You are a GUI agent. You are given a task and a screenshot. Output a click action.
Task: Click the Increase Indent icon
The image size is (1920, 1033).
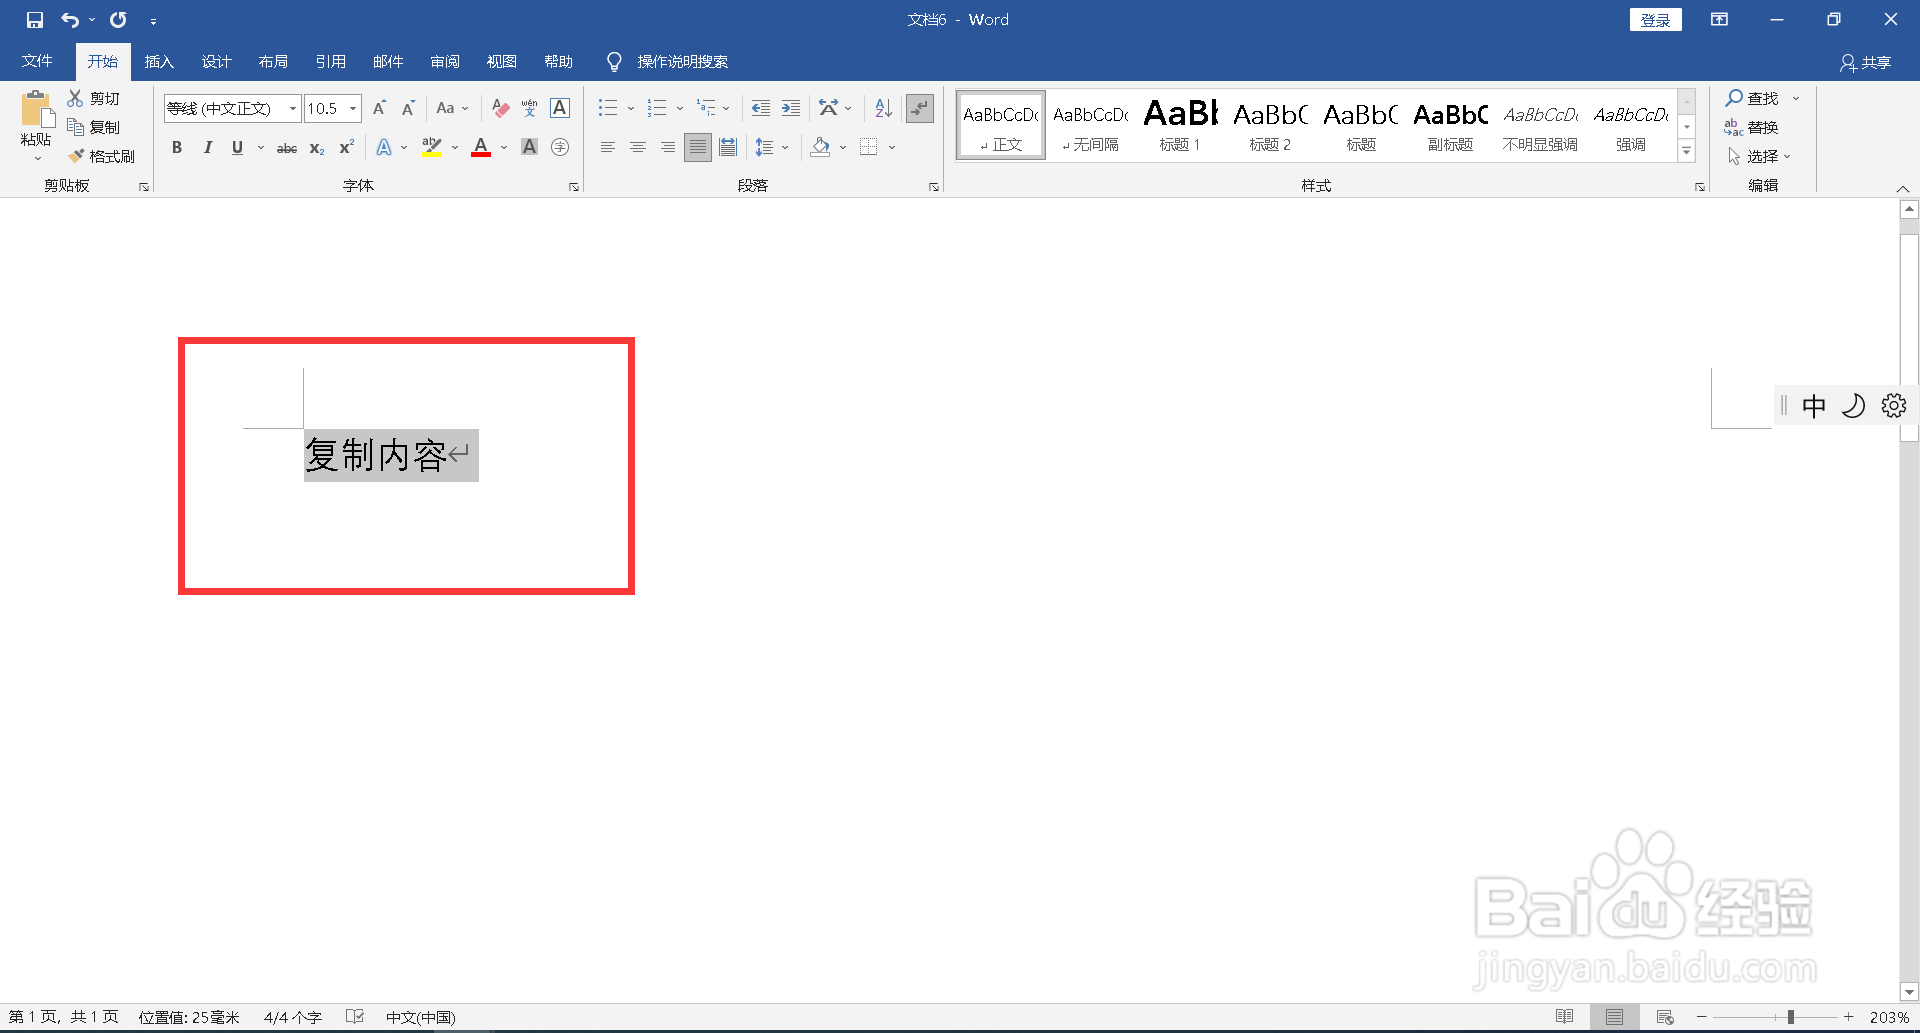coord(791,108)
